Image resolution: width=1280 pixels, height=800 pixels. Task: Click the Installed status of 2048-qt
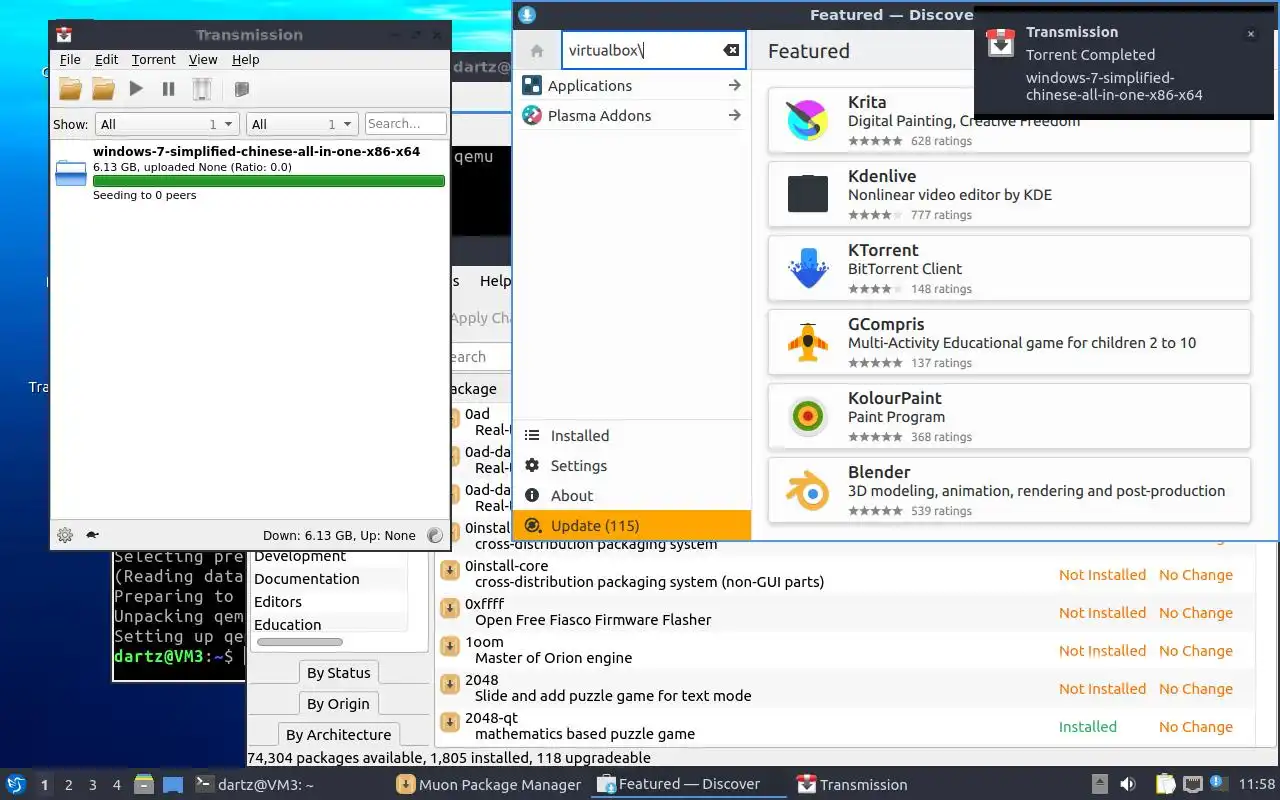pyautogui.click(x=1088, y=727)
